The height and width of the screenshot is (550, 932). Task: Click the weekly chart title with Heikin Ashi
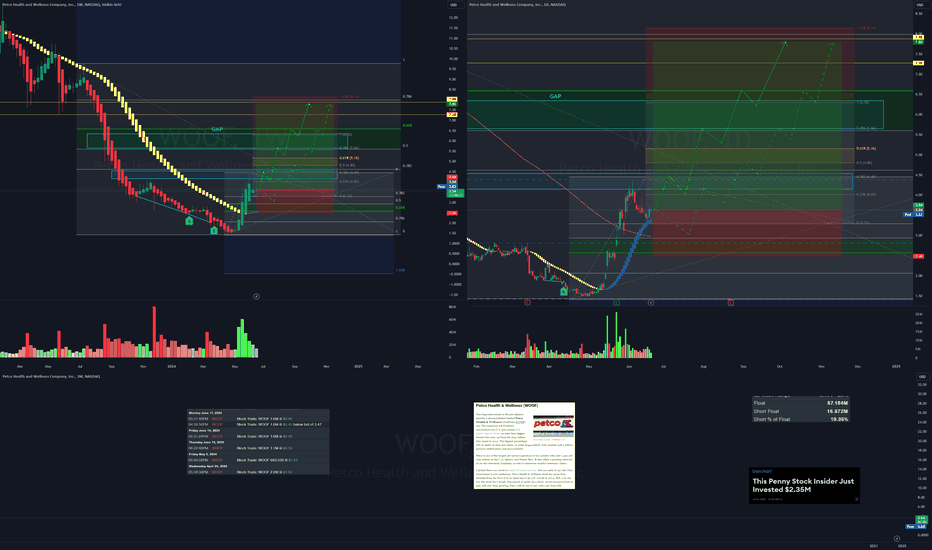pos(62,5)
